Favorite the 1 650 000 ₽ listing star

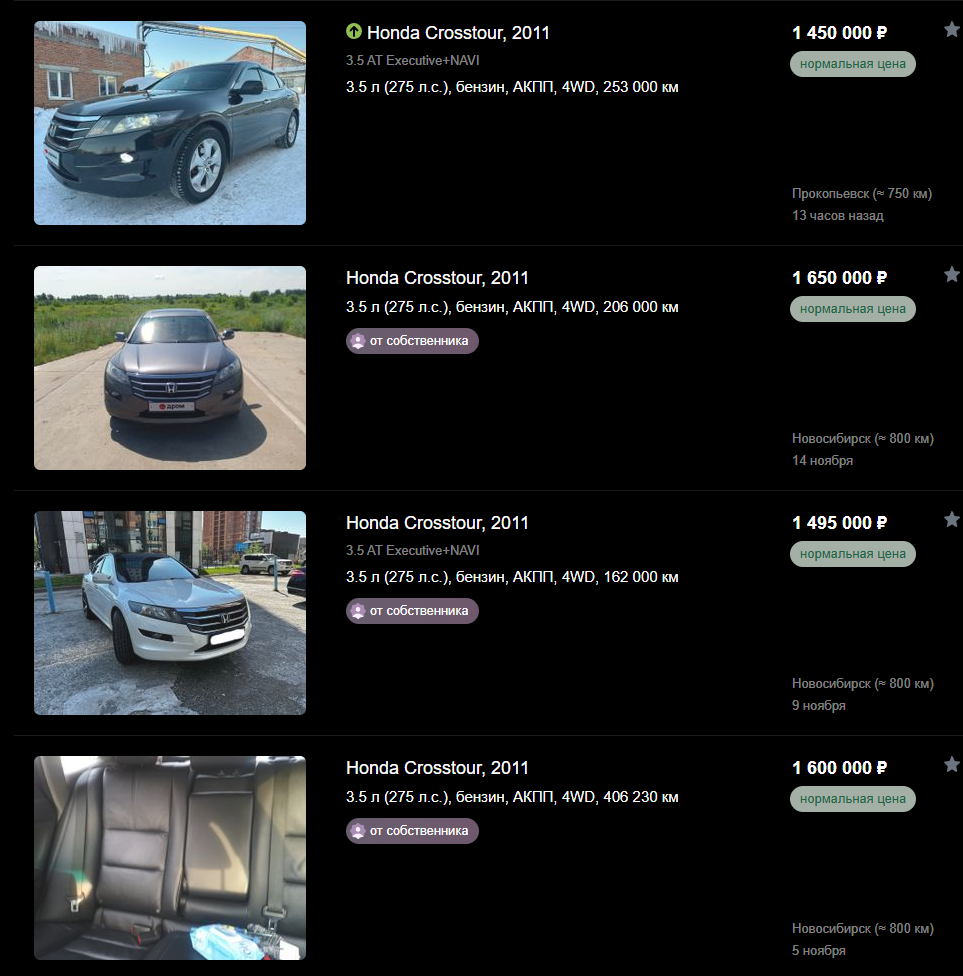click(x=952, y=274)
